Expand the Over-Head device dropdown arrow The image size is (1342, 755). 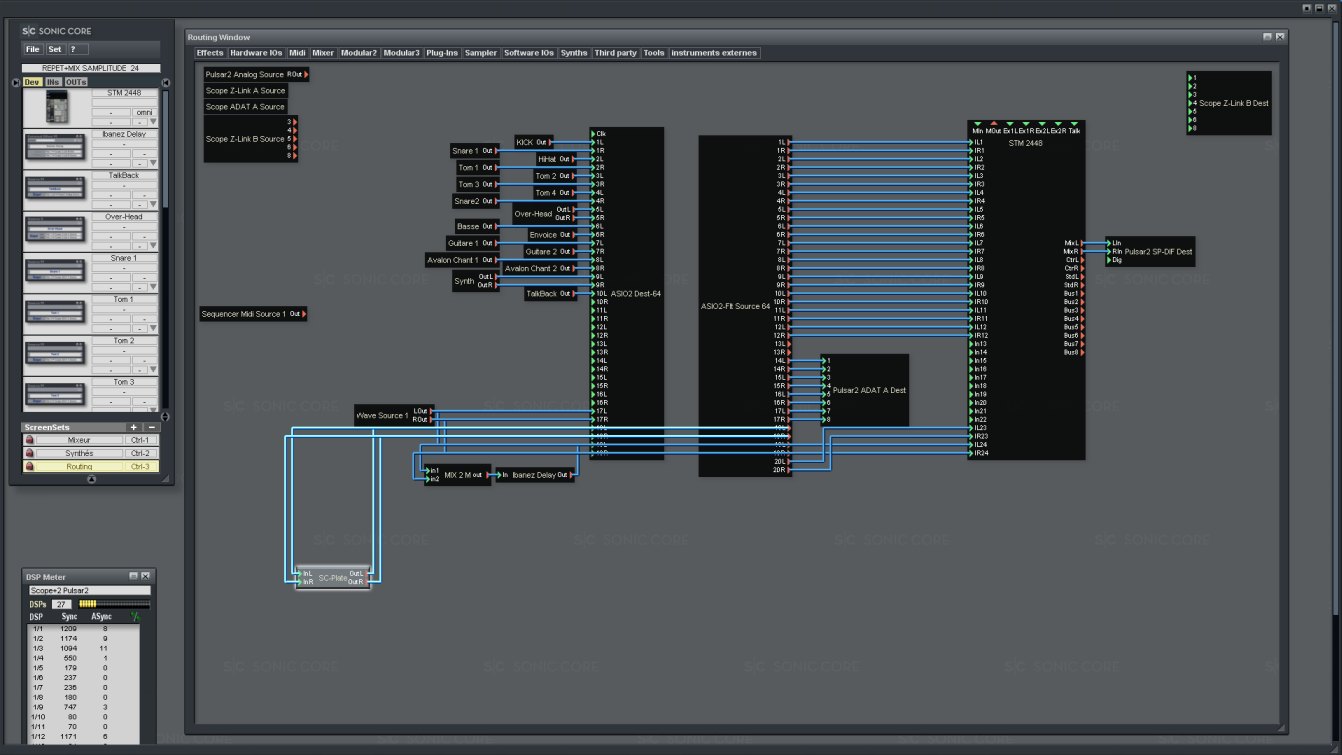tap(153, 245)
